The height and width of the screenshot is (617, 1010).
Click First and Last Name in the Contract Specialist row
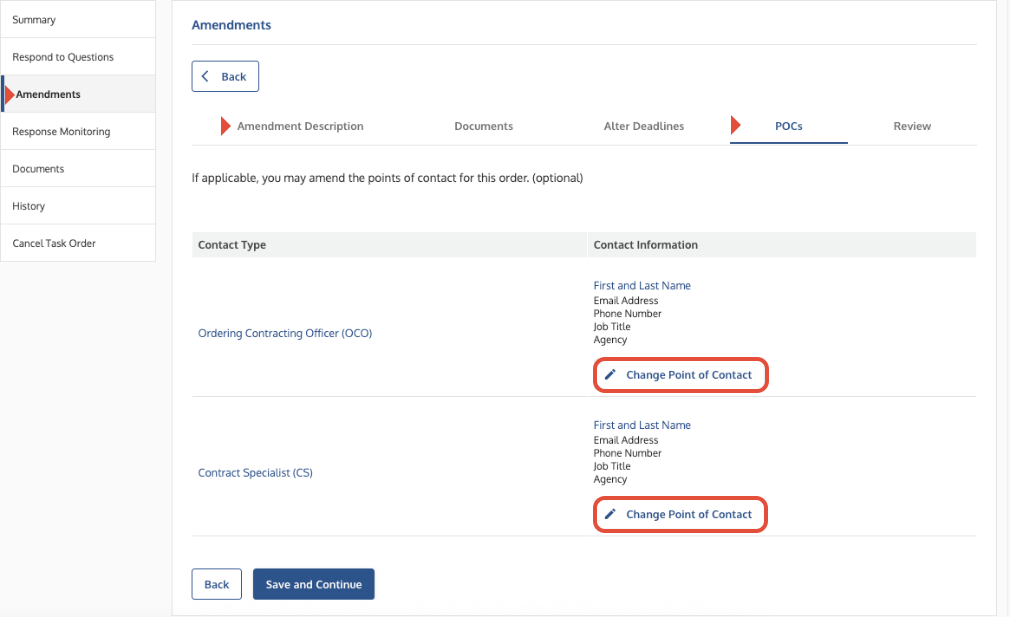pos(642,425)
